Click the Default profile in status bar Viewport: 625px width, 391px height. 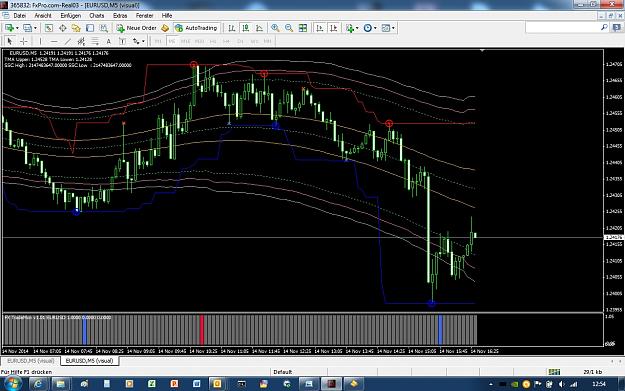283,372
